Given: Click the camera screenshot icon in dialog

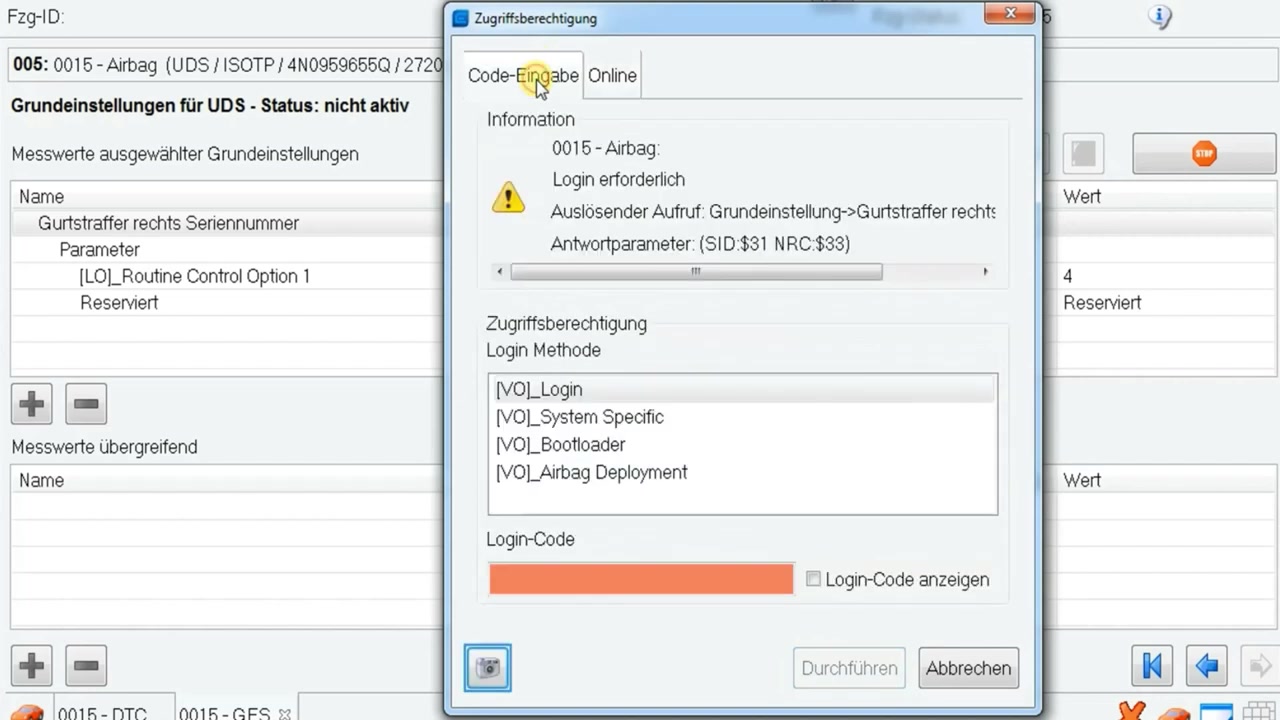Looking at the screenshot, I should click(x=488, y=668).
